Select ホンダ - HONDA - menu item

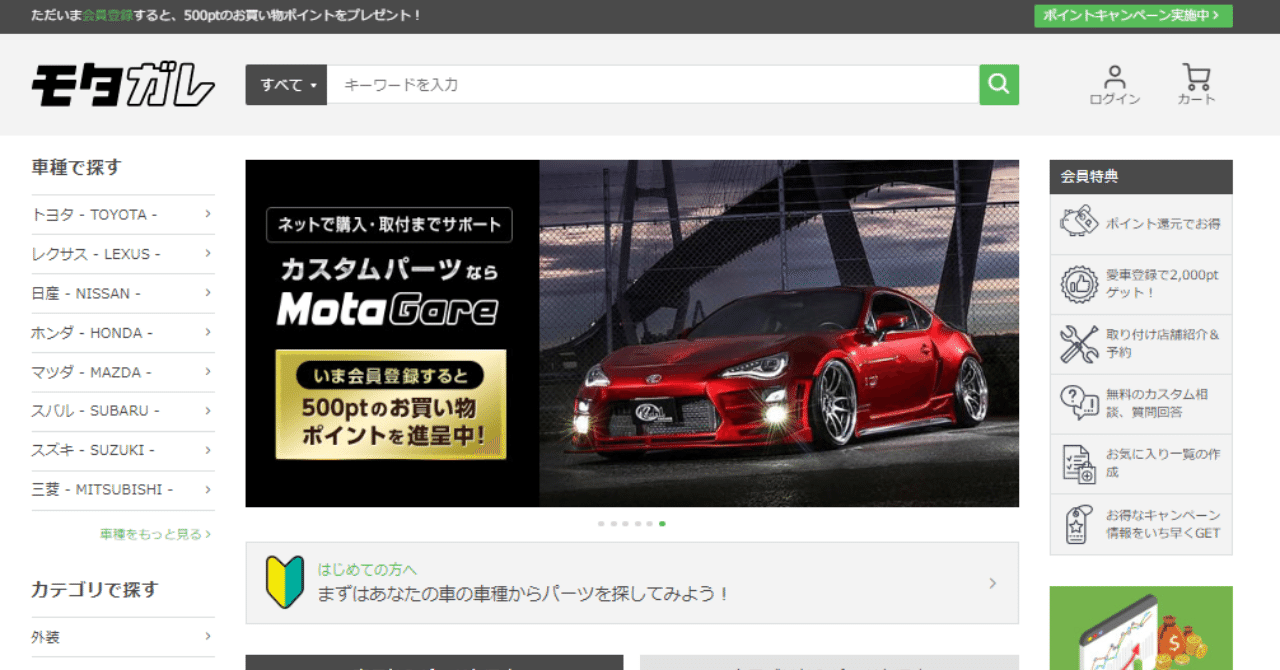click(123, 333)
